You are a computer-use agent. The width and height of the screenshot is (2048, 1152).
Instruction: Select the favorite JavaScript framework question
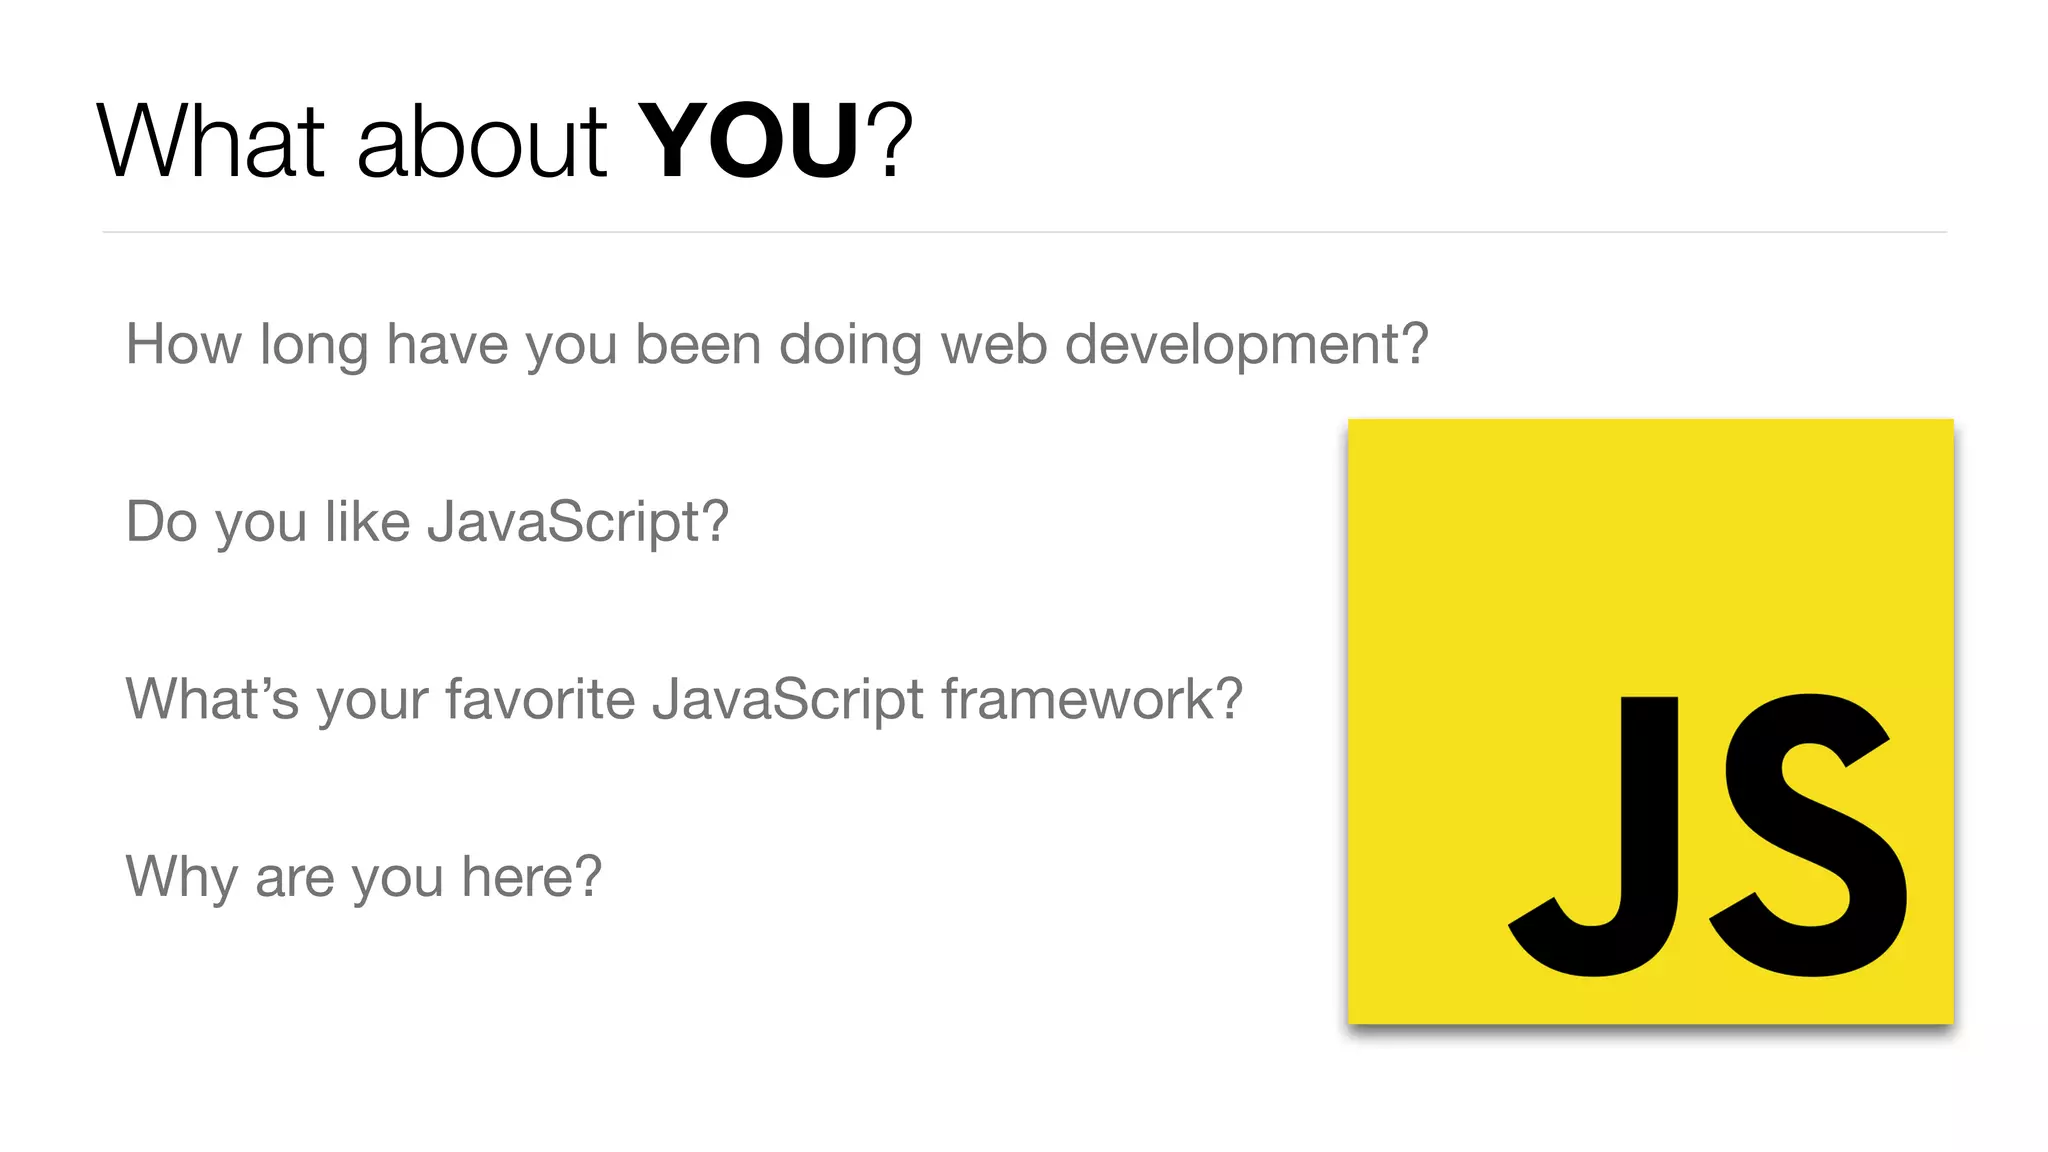click(684, 699)
